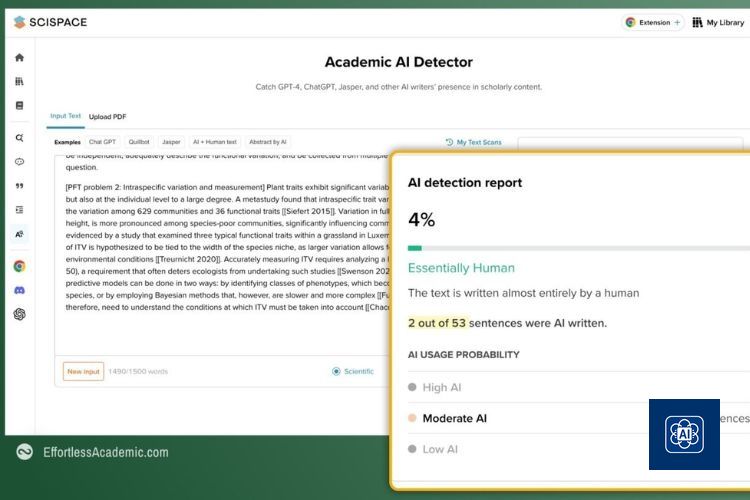750x500 pixels.
Task: Switch to the Upload PDF tab
Action: pos(108,117)
